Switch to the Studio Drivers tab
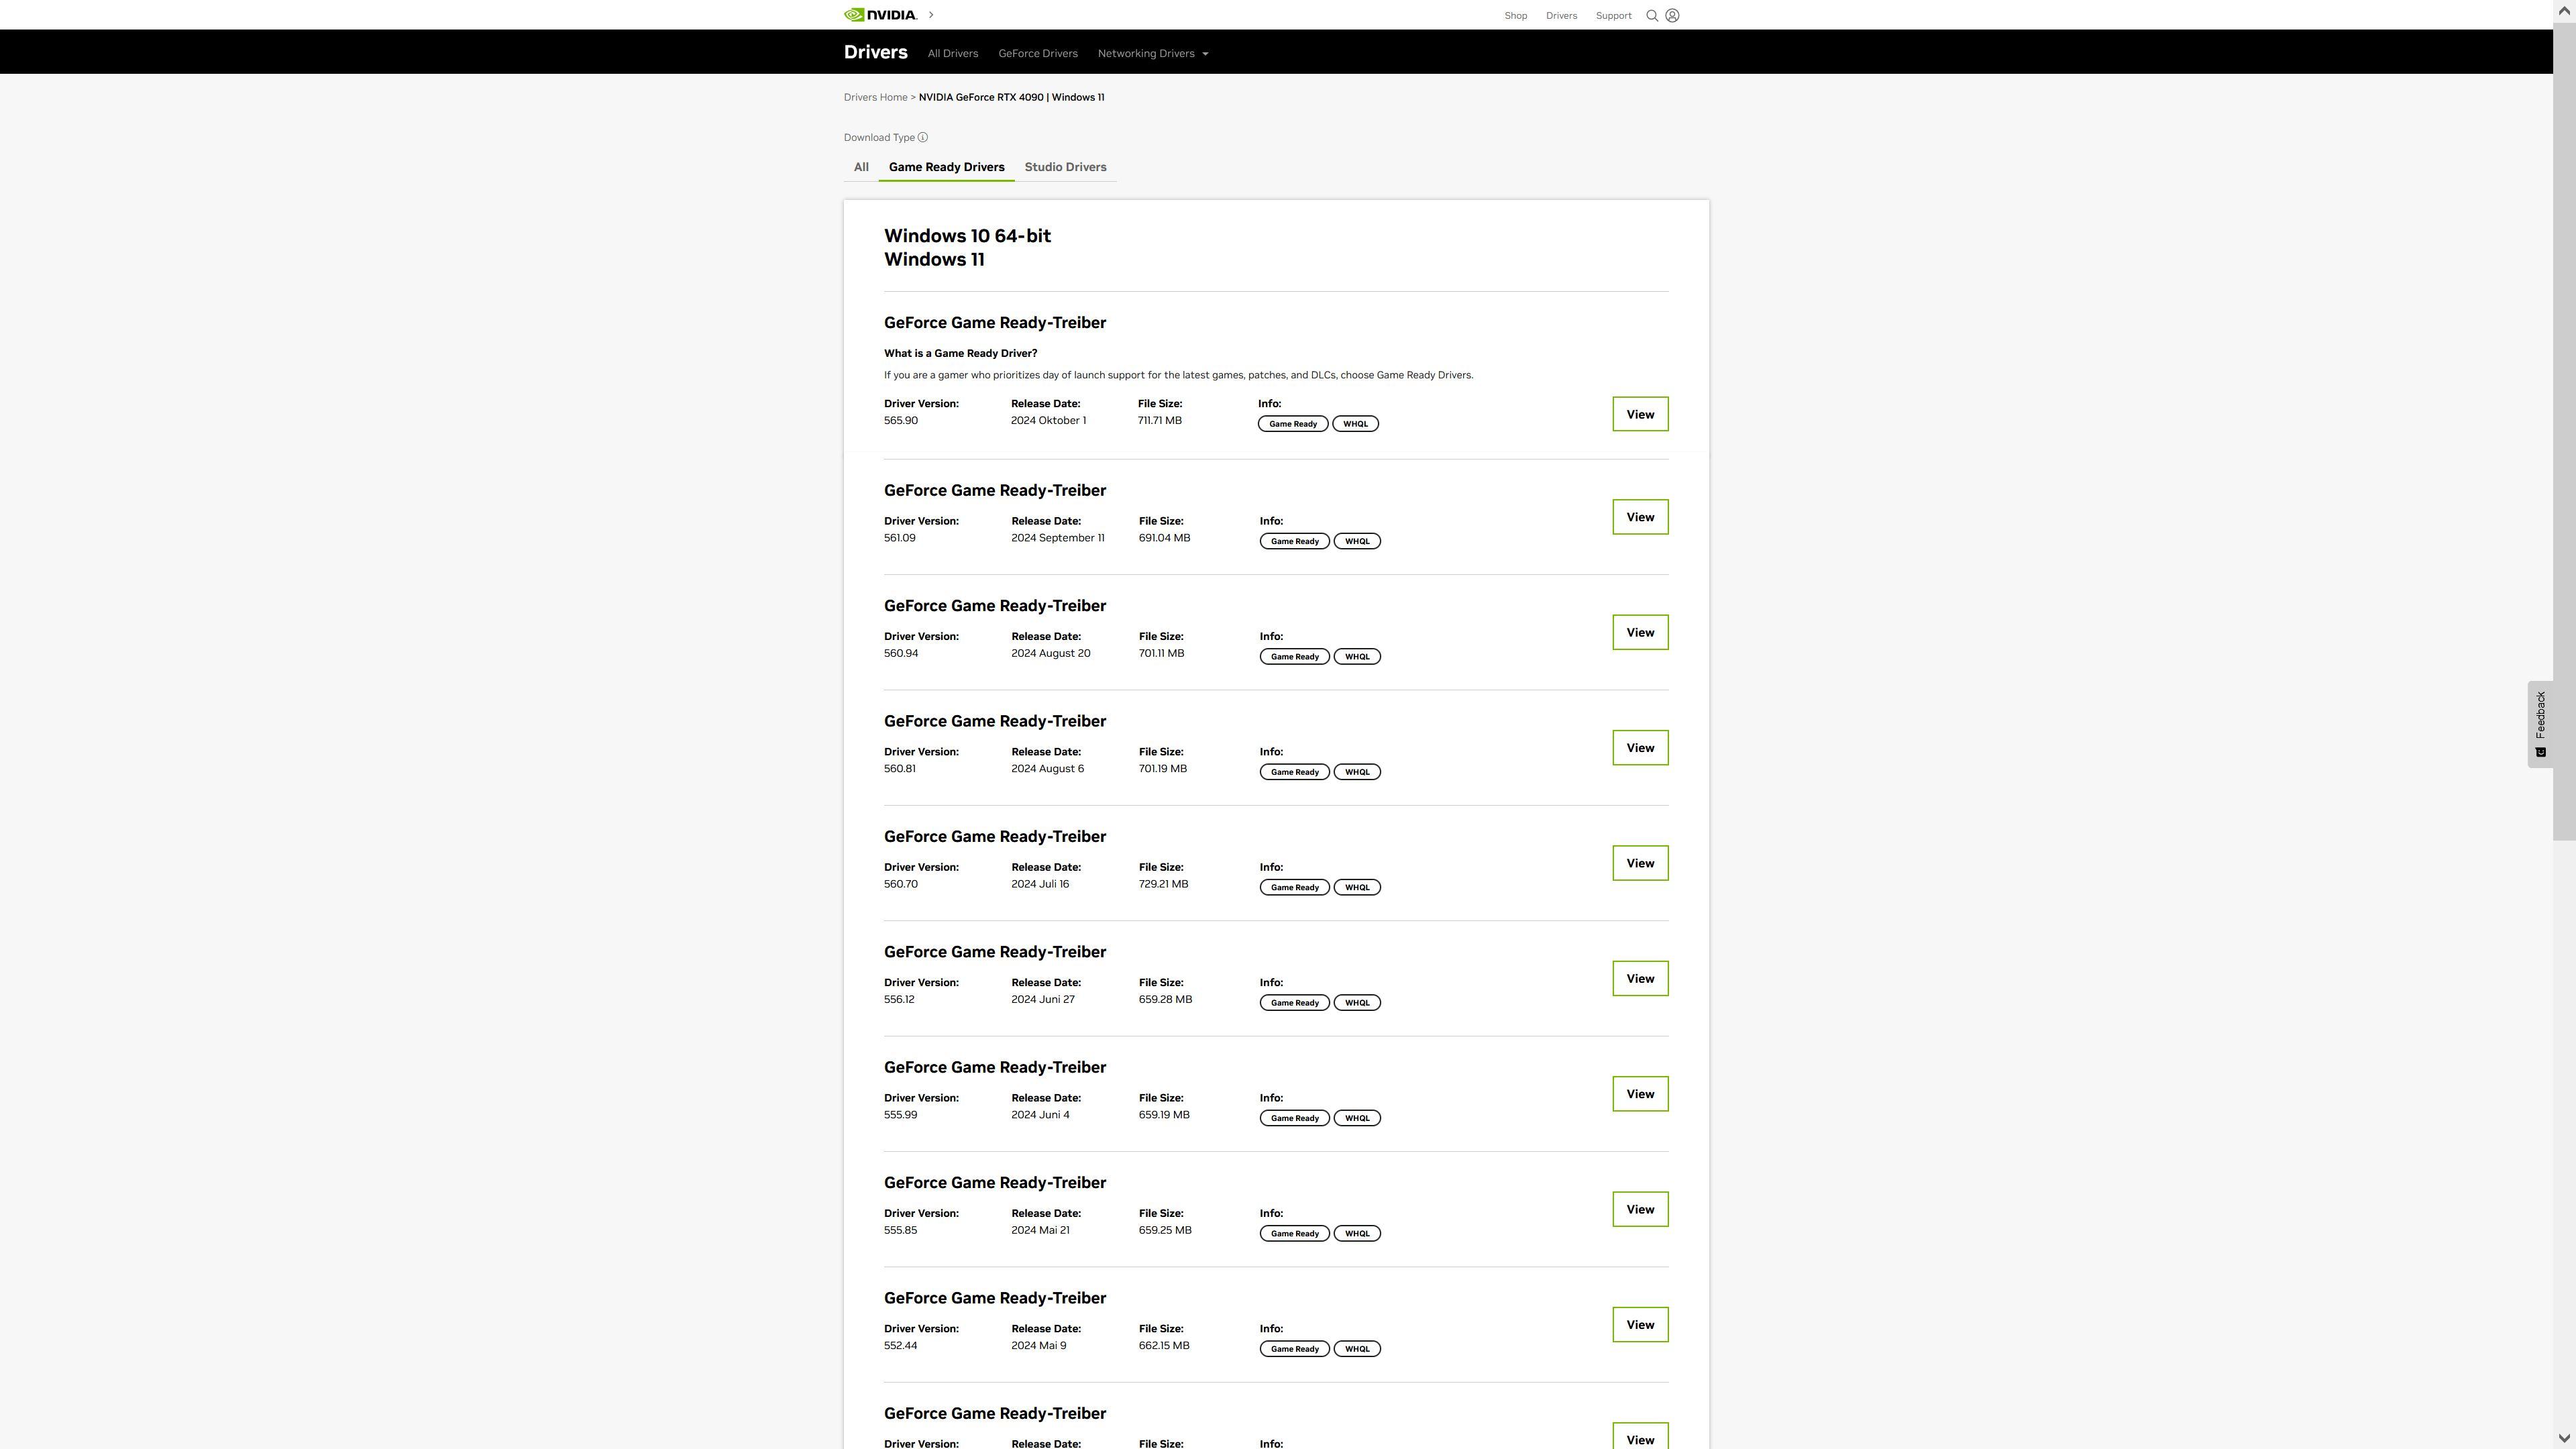This screenshot has width=2576, height=1449. tap(1065, 167)
